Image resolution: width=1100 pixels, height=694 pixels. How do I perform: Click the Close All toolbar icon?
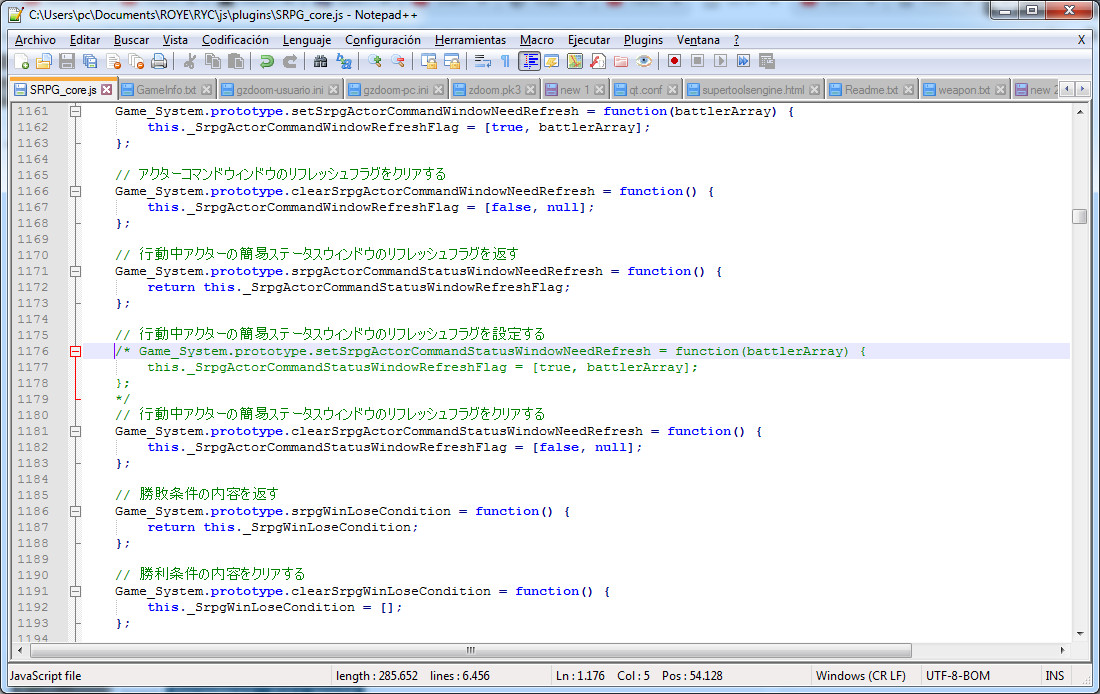coord(136,62)
